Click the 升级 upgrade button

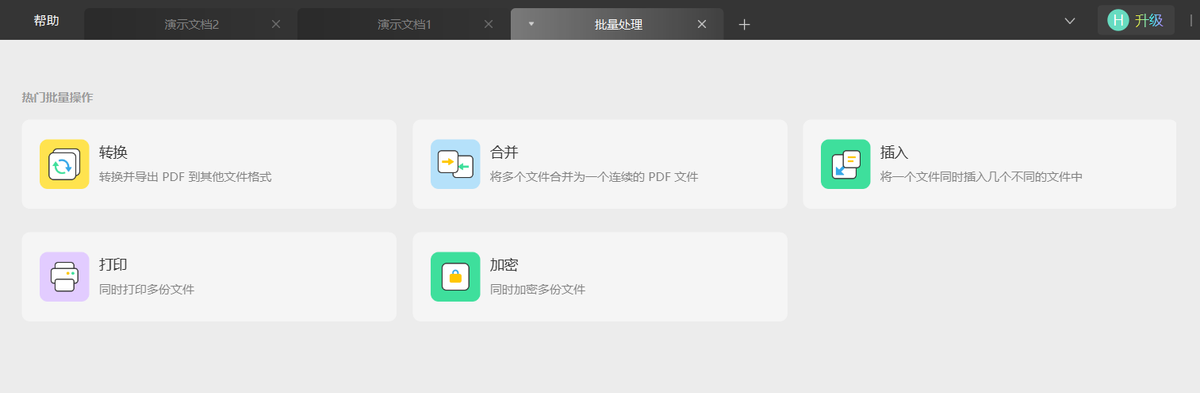(1135, 20)
